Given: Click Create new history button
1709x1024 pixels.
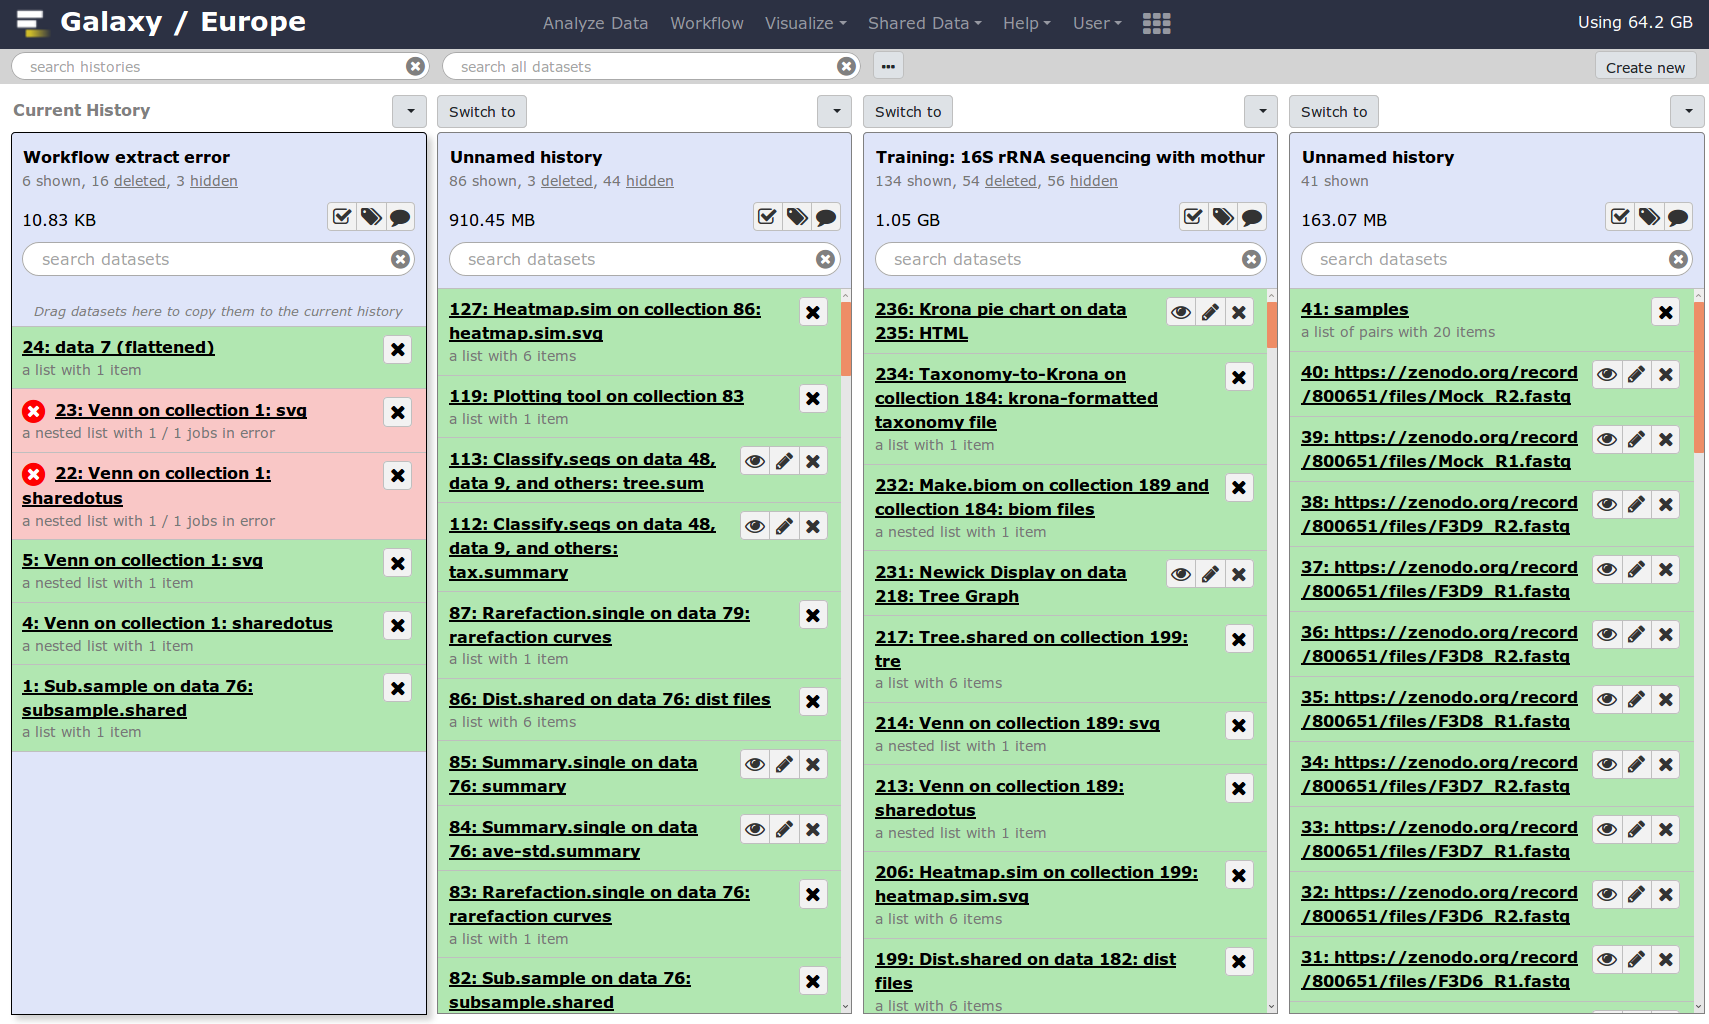Looking at the screenshot, I should pyautogui.click(x=1645, y=67).
